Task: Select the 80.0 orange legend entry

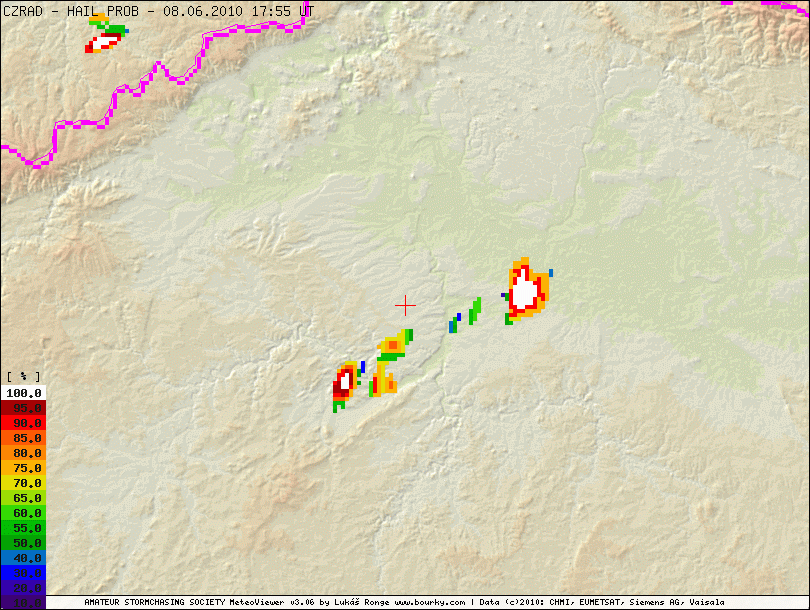Action: tap(23, 453)
